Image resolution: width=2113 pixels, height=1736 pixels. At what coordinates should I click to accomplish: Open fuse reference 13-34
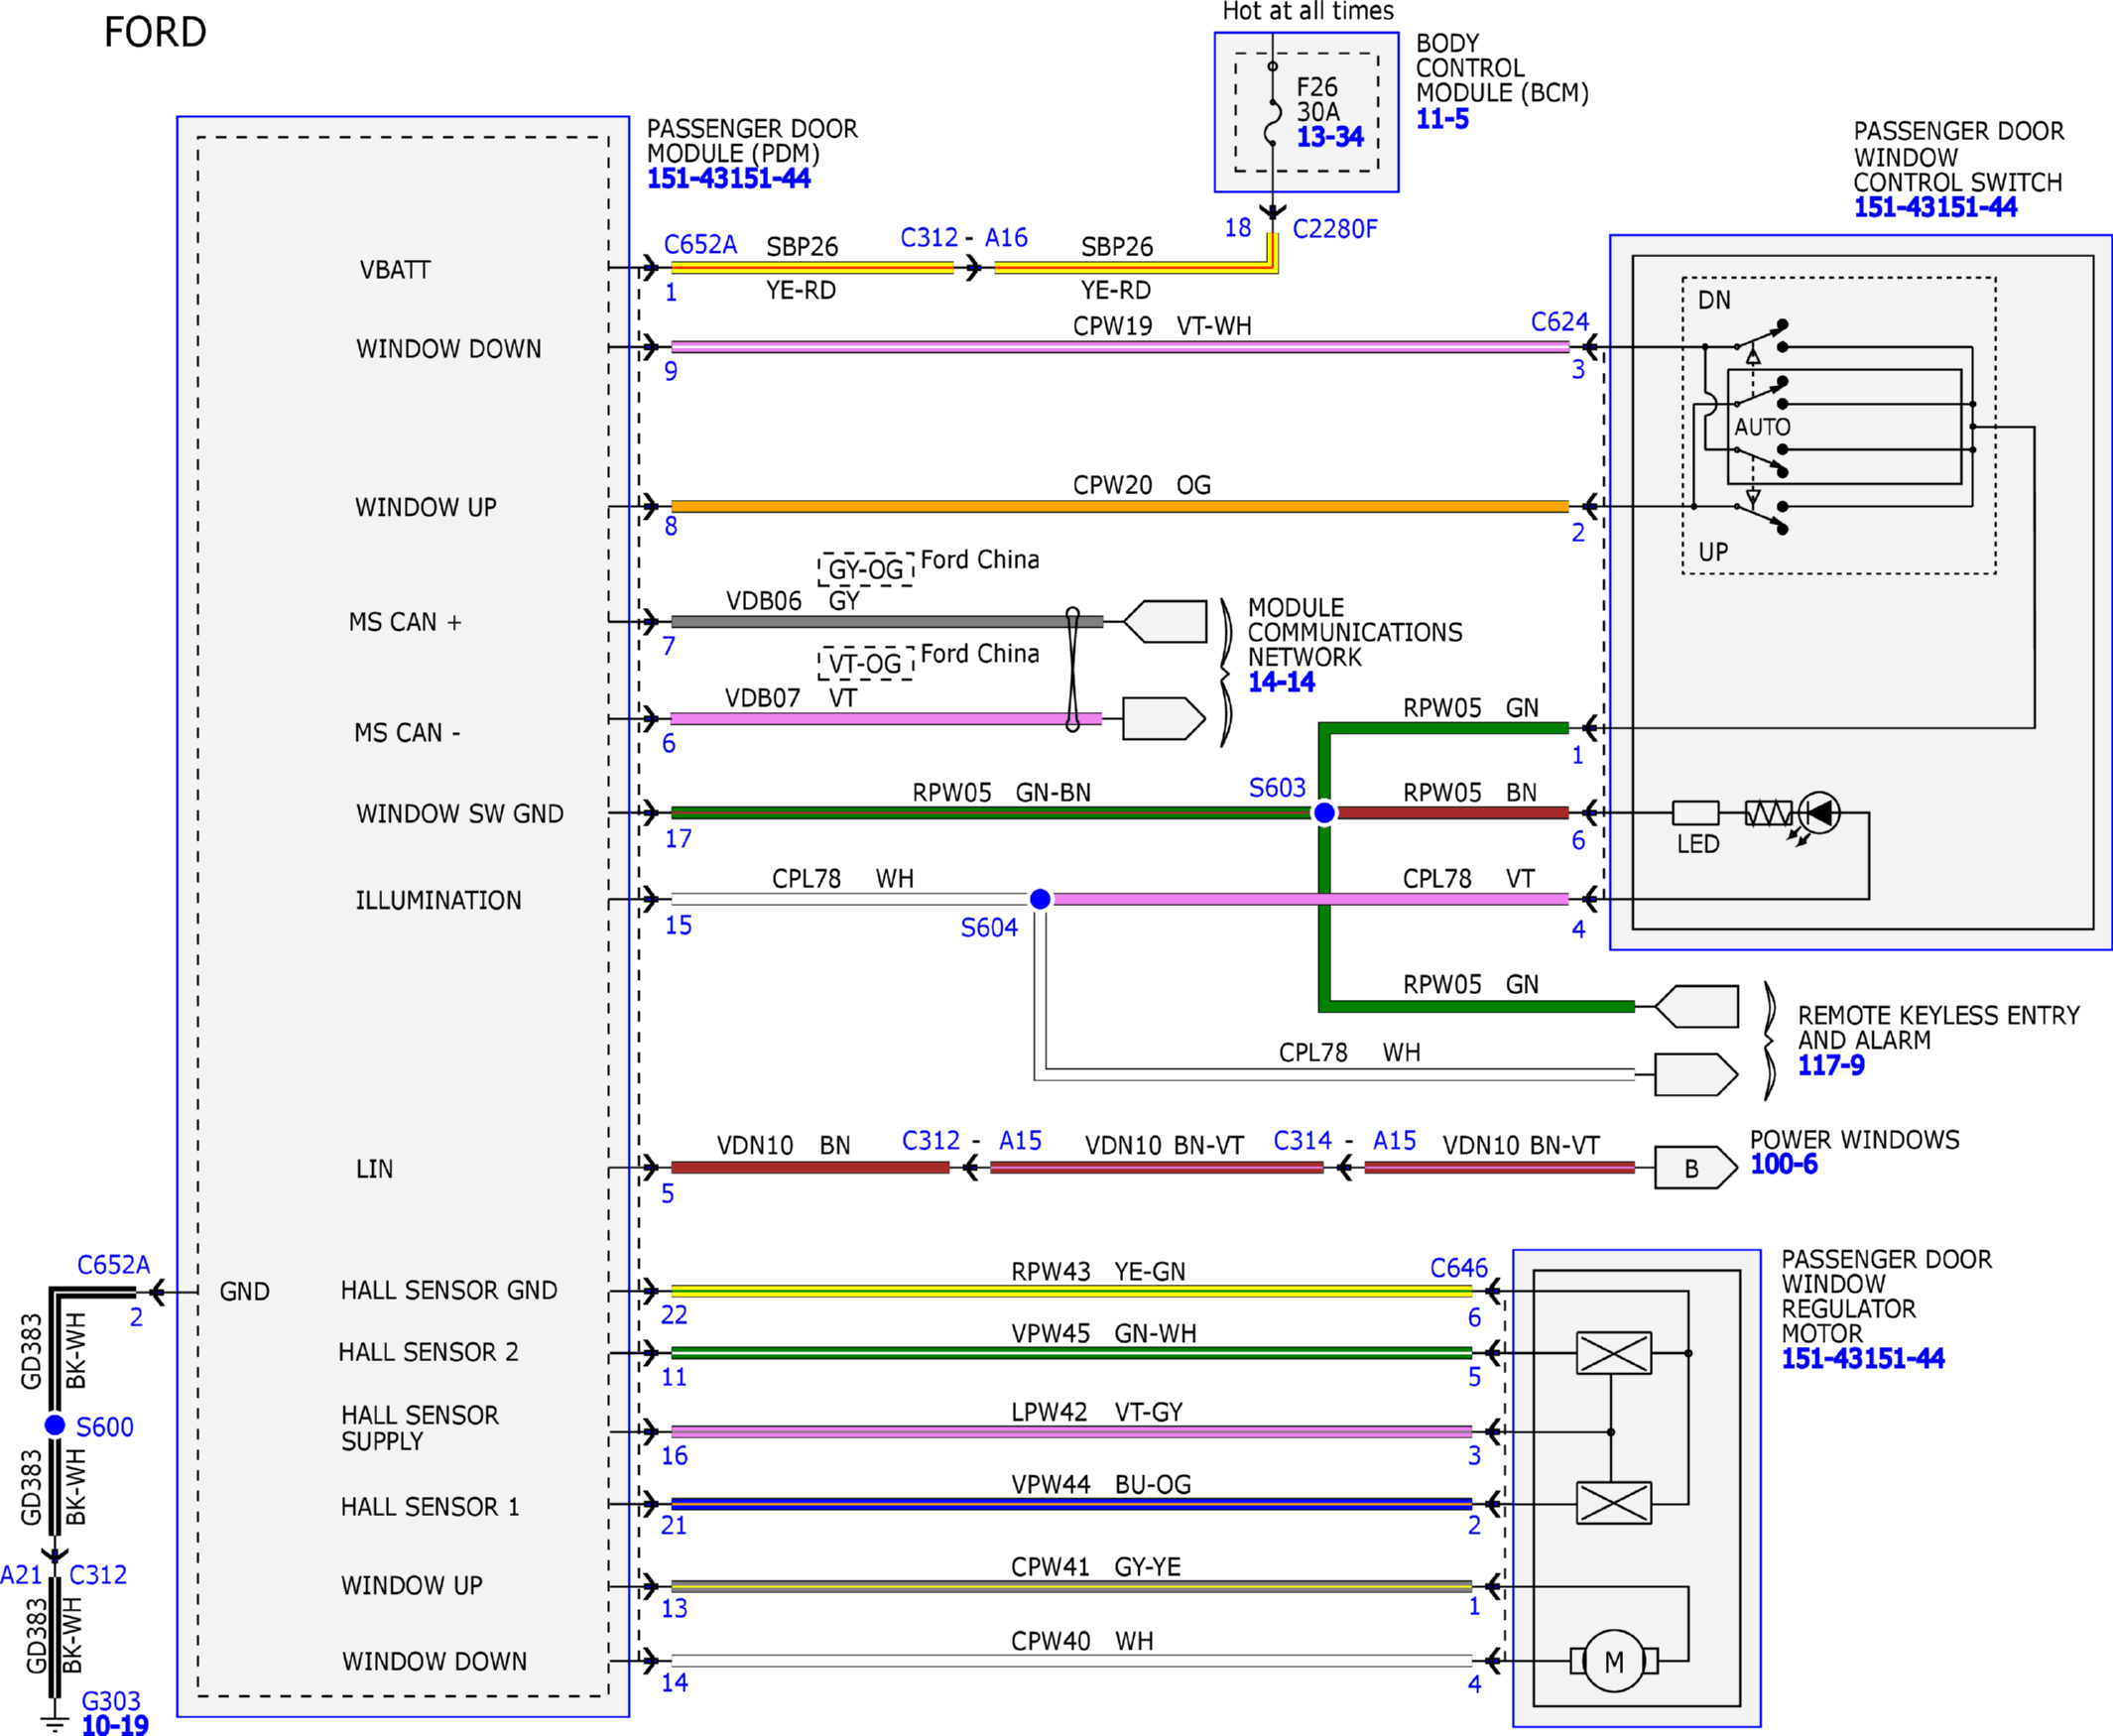click(x=1330, y=137)
